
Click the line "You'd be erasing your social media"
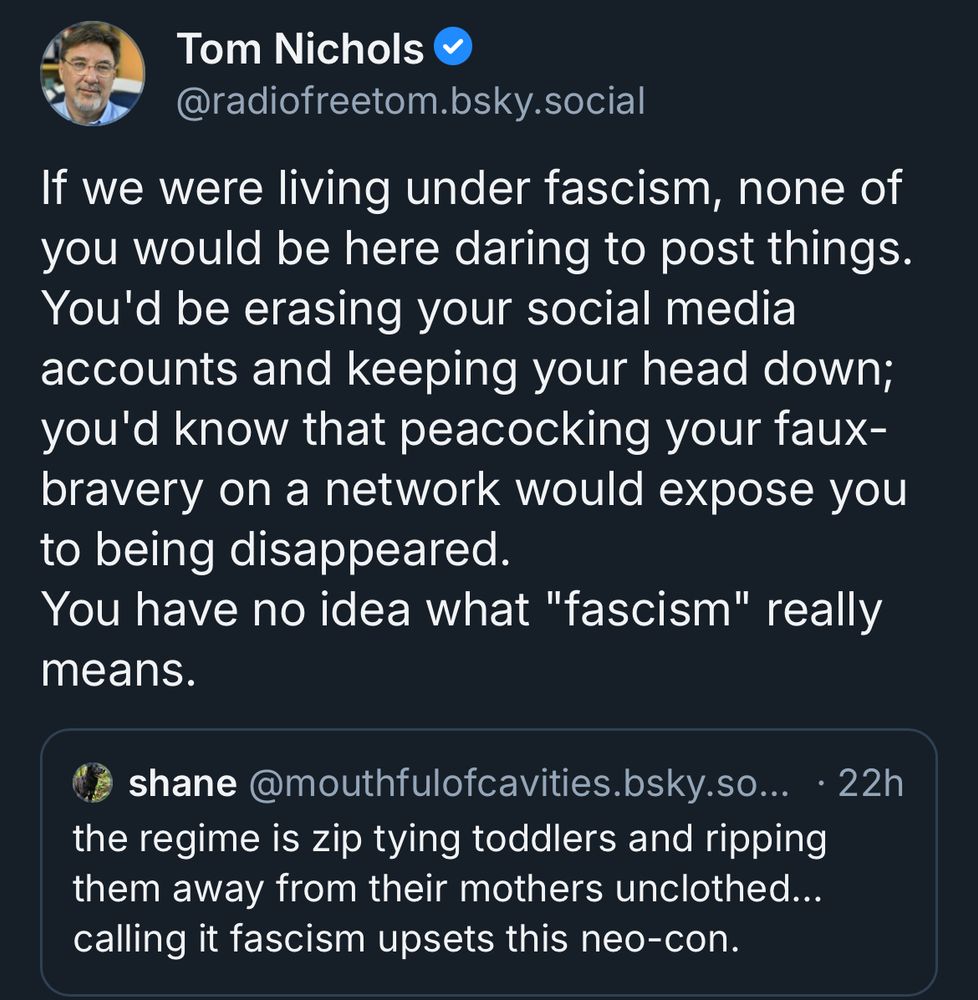pyautogui.click(x=418, y=309)
